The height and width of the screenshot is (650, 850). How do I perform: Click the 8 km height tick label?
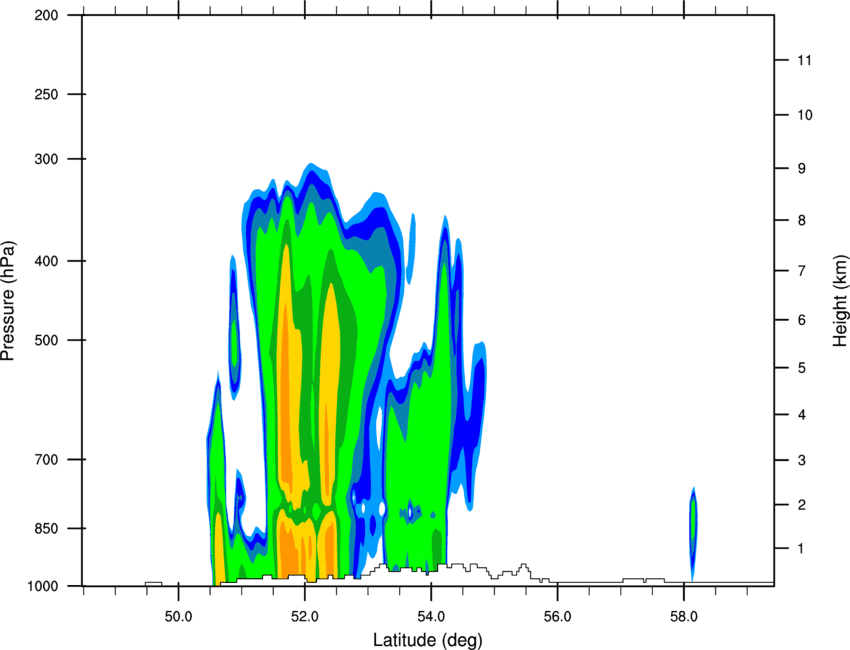point(802,220)
